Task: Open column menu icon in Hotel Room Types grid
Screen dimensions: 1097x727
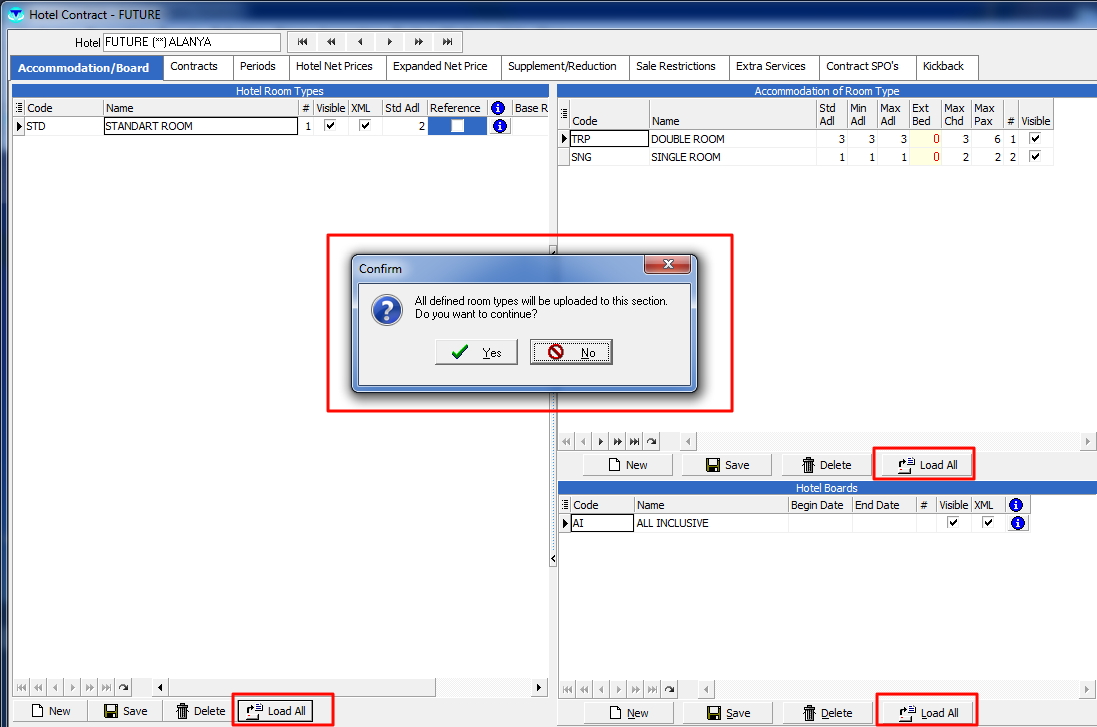Action: [18, 108]
